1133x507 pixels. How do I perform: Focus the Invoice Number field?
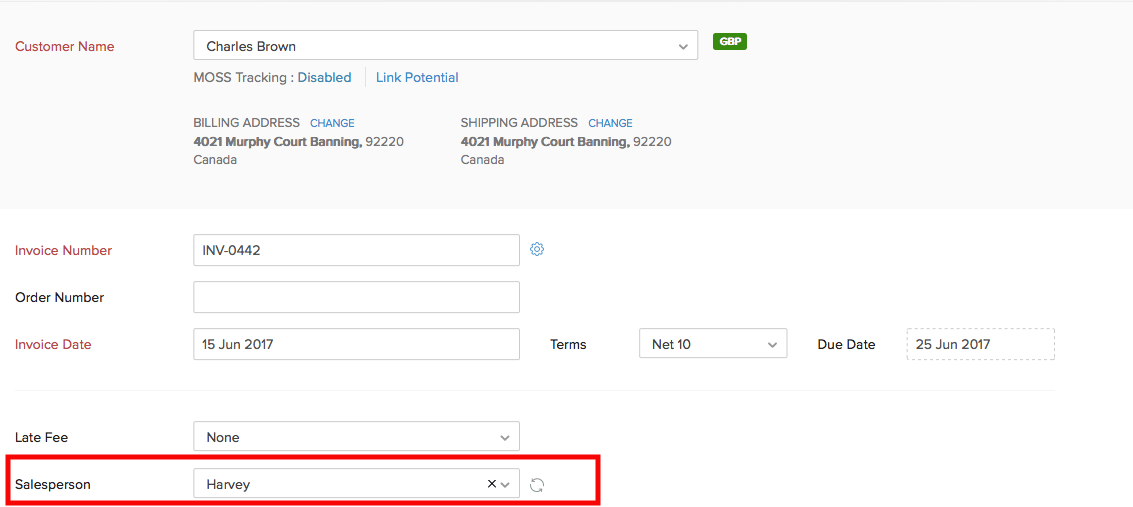coord(356,250)
